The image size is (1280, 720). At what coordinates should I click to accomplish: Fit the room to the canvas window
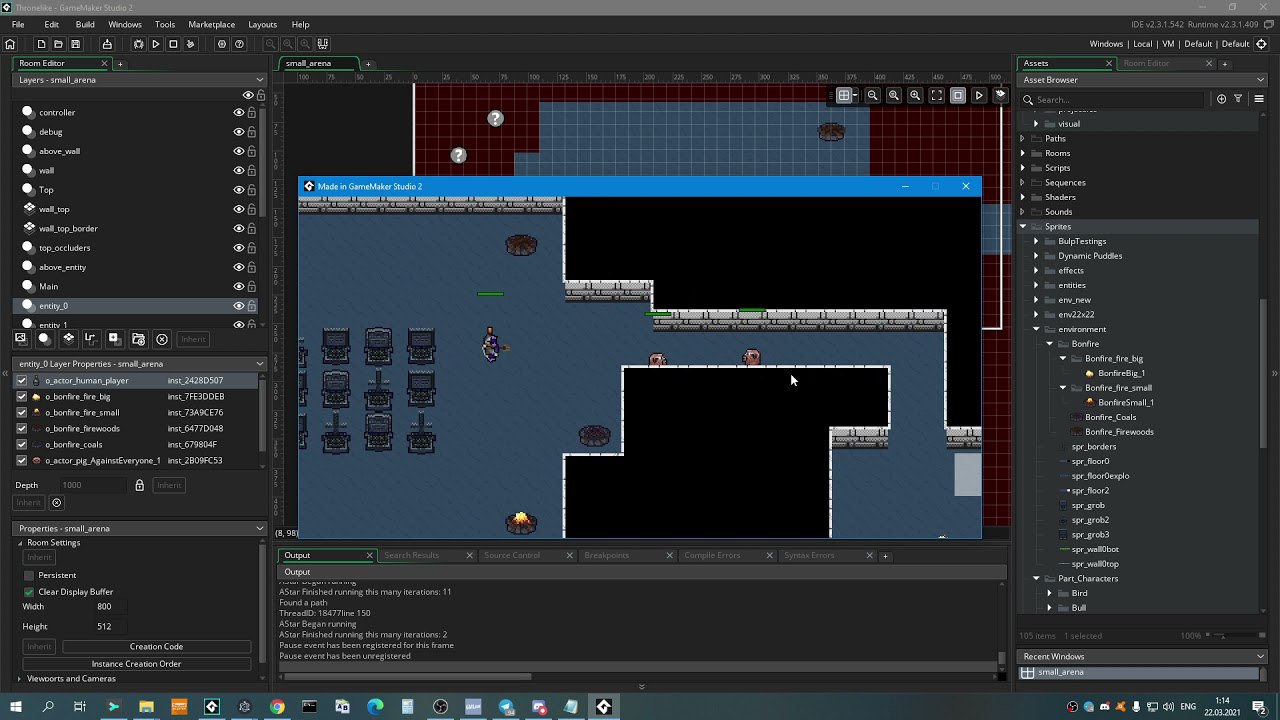(936, 95)
